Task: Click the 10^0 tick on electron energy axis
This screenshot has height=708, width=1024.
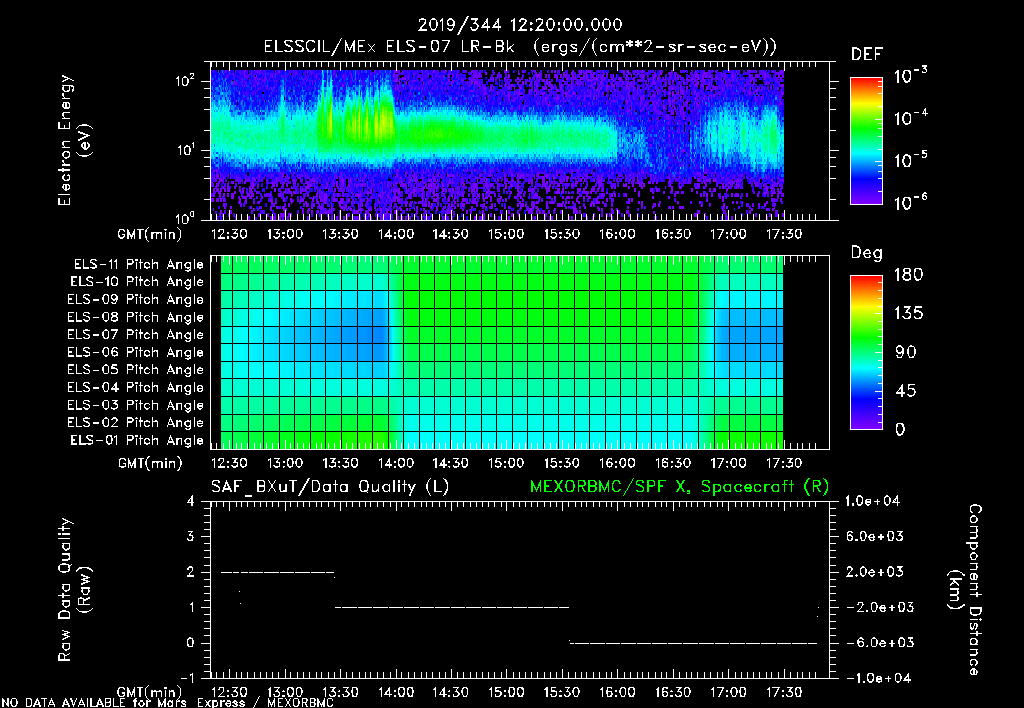Action: click(185, 217)
